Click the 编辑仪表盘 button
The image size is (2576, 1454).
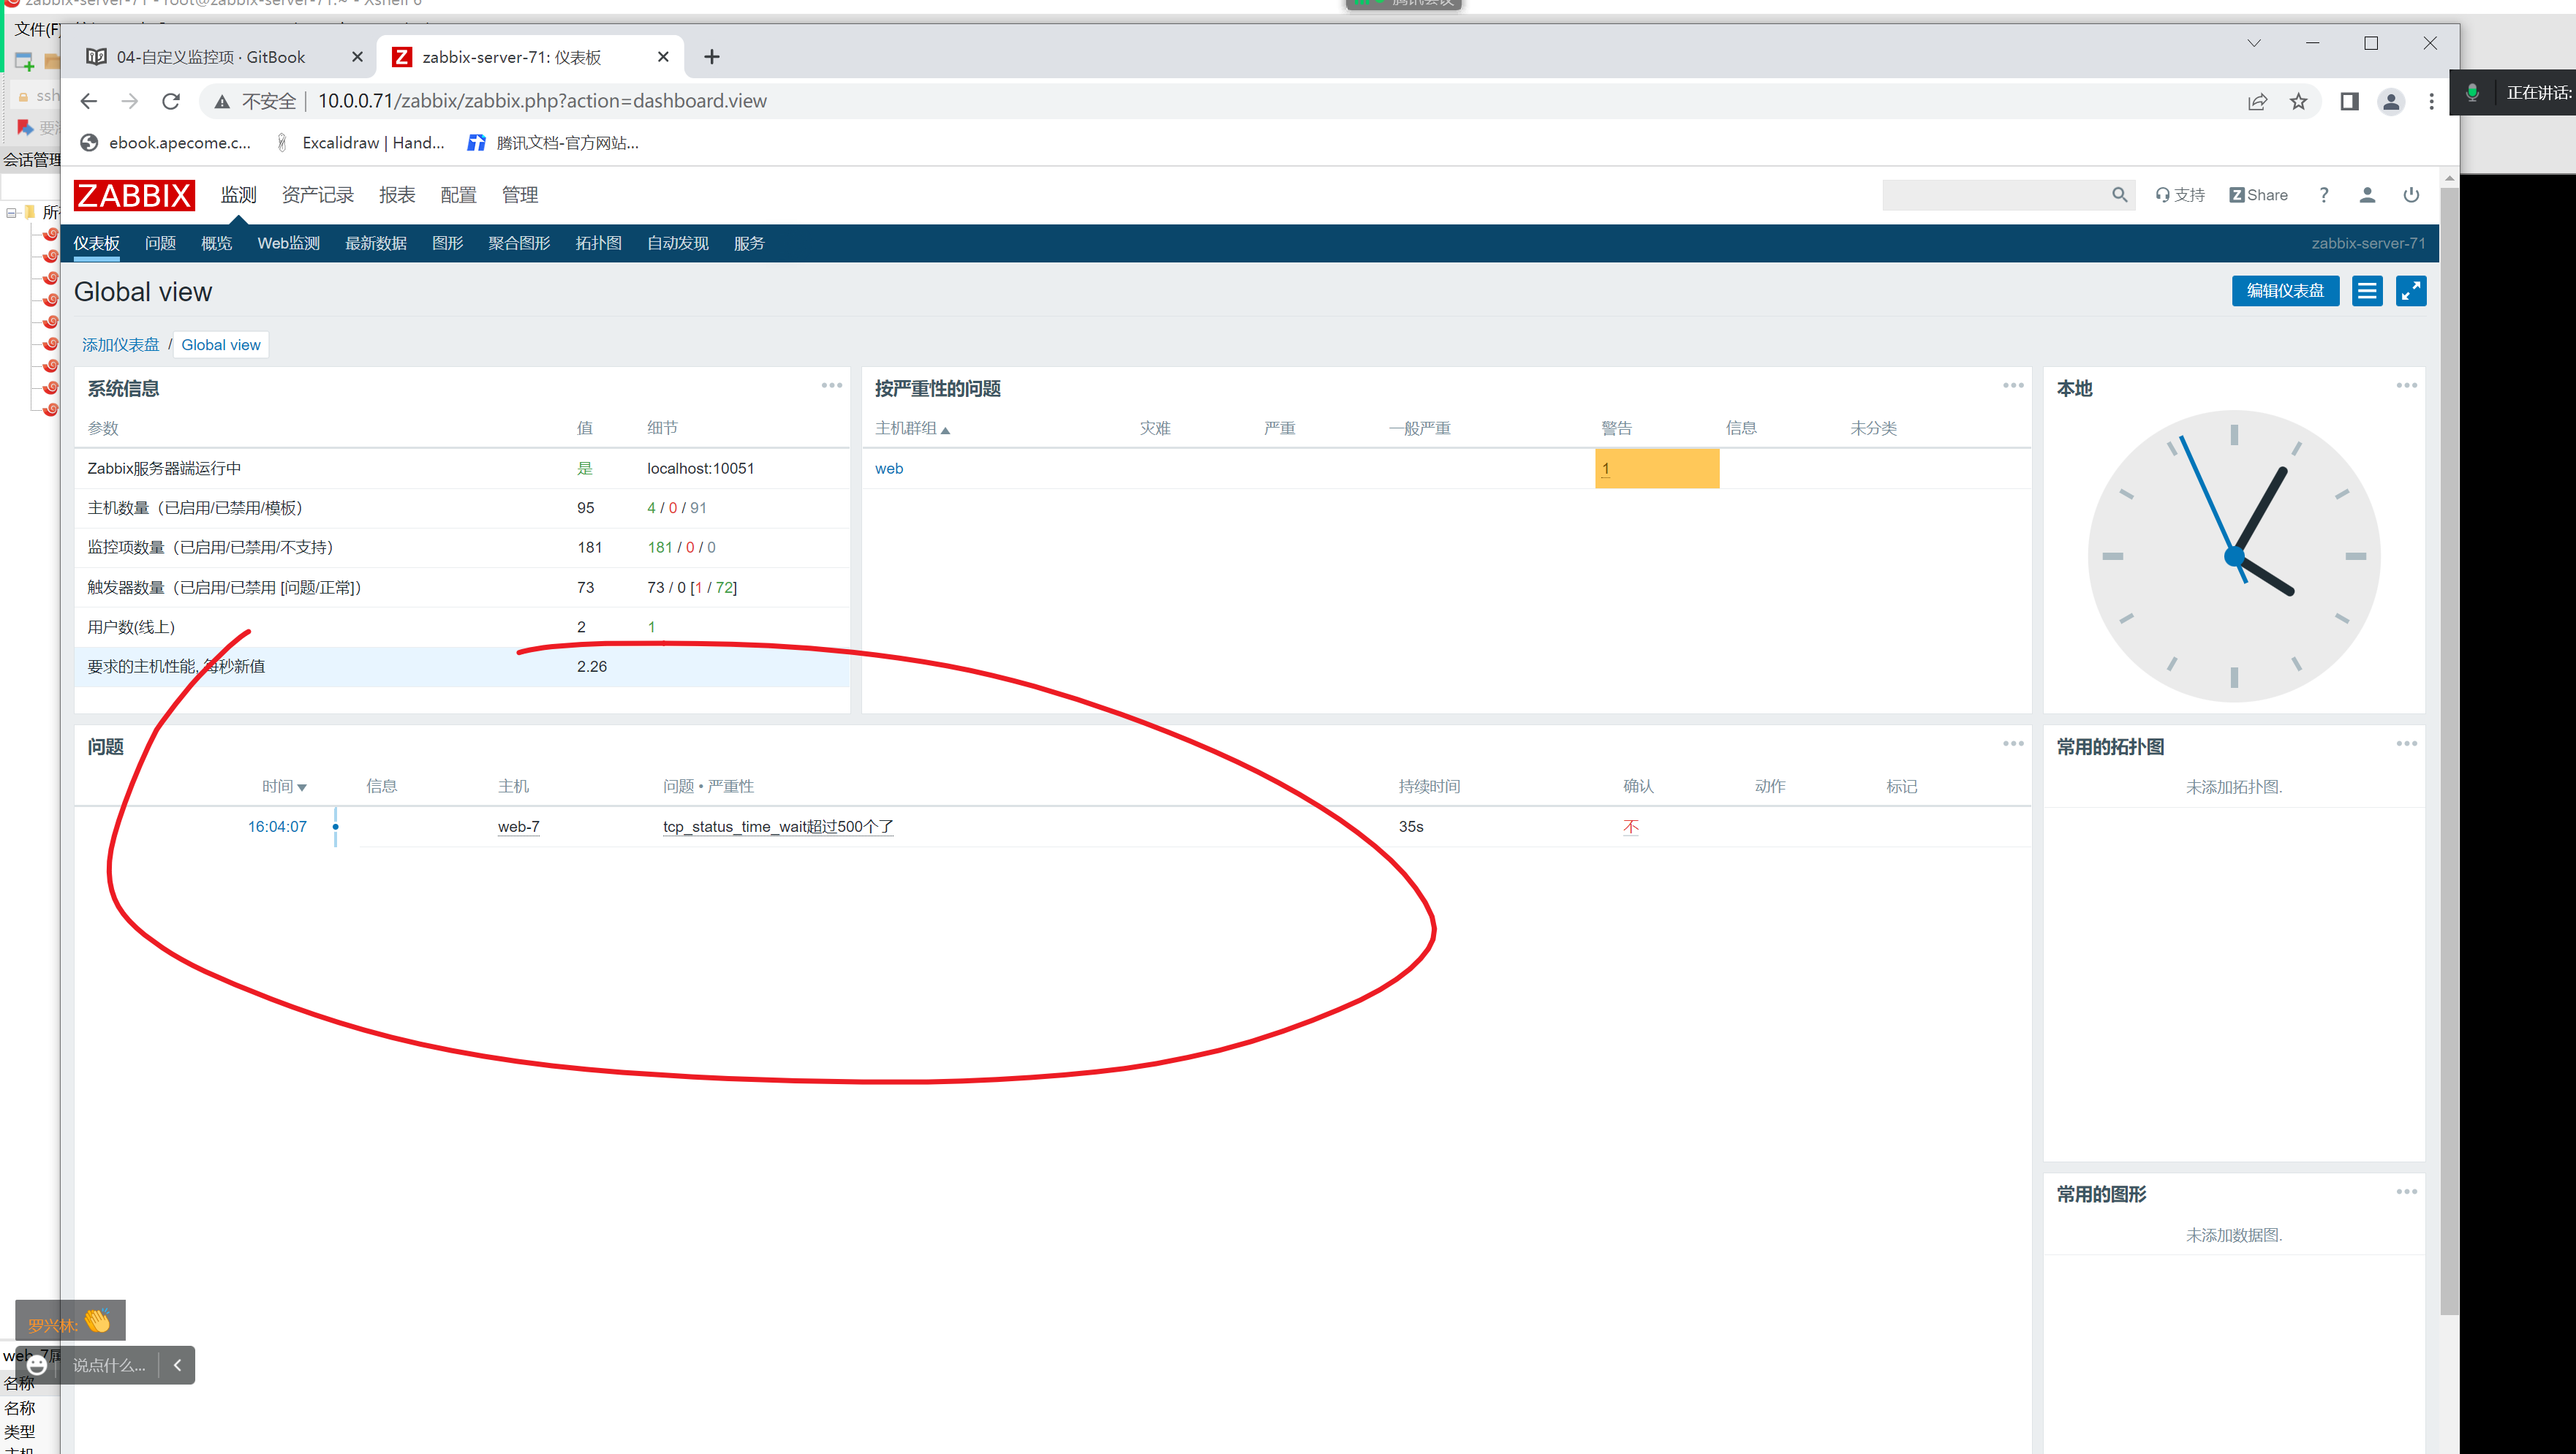click(x=2285, y=291)
